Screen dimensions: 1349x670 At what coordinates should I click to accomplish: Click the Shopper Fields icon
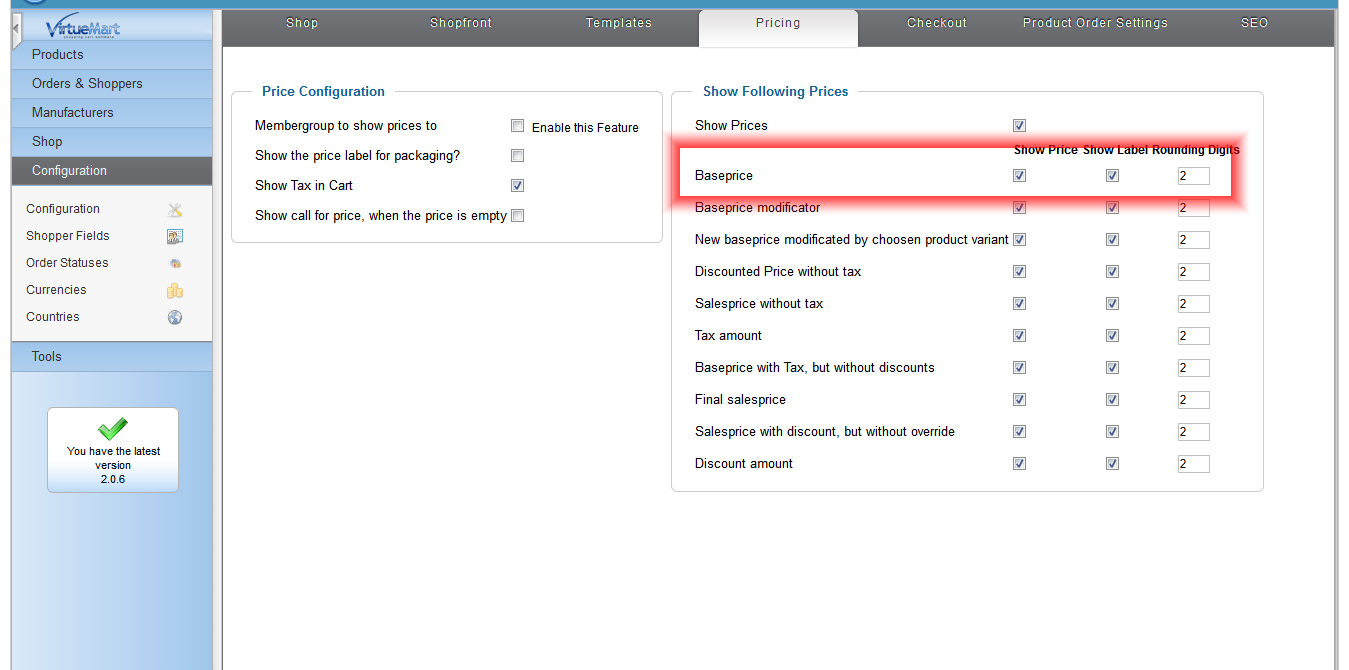click(x=175, y=237)
